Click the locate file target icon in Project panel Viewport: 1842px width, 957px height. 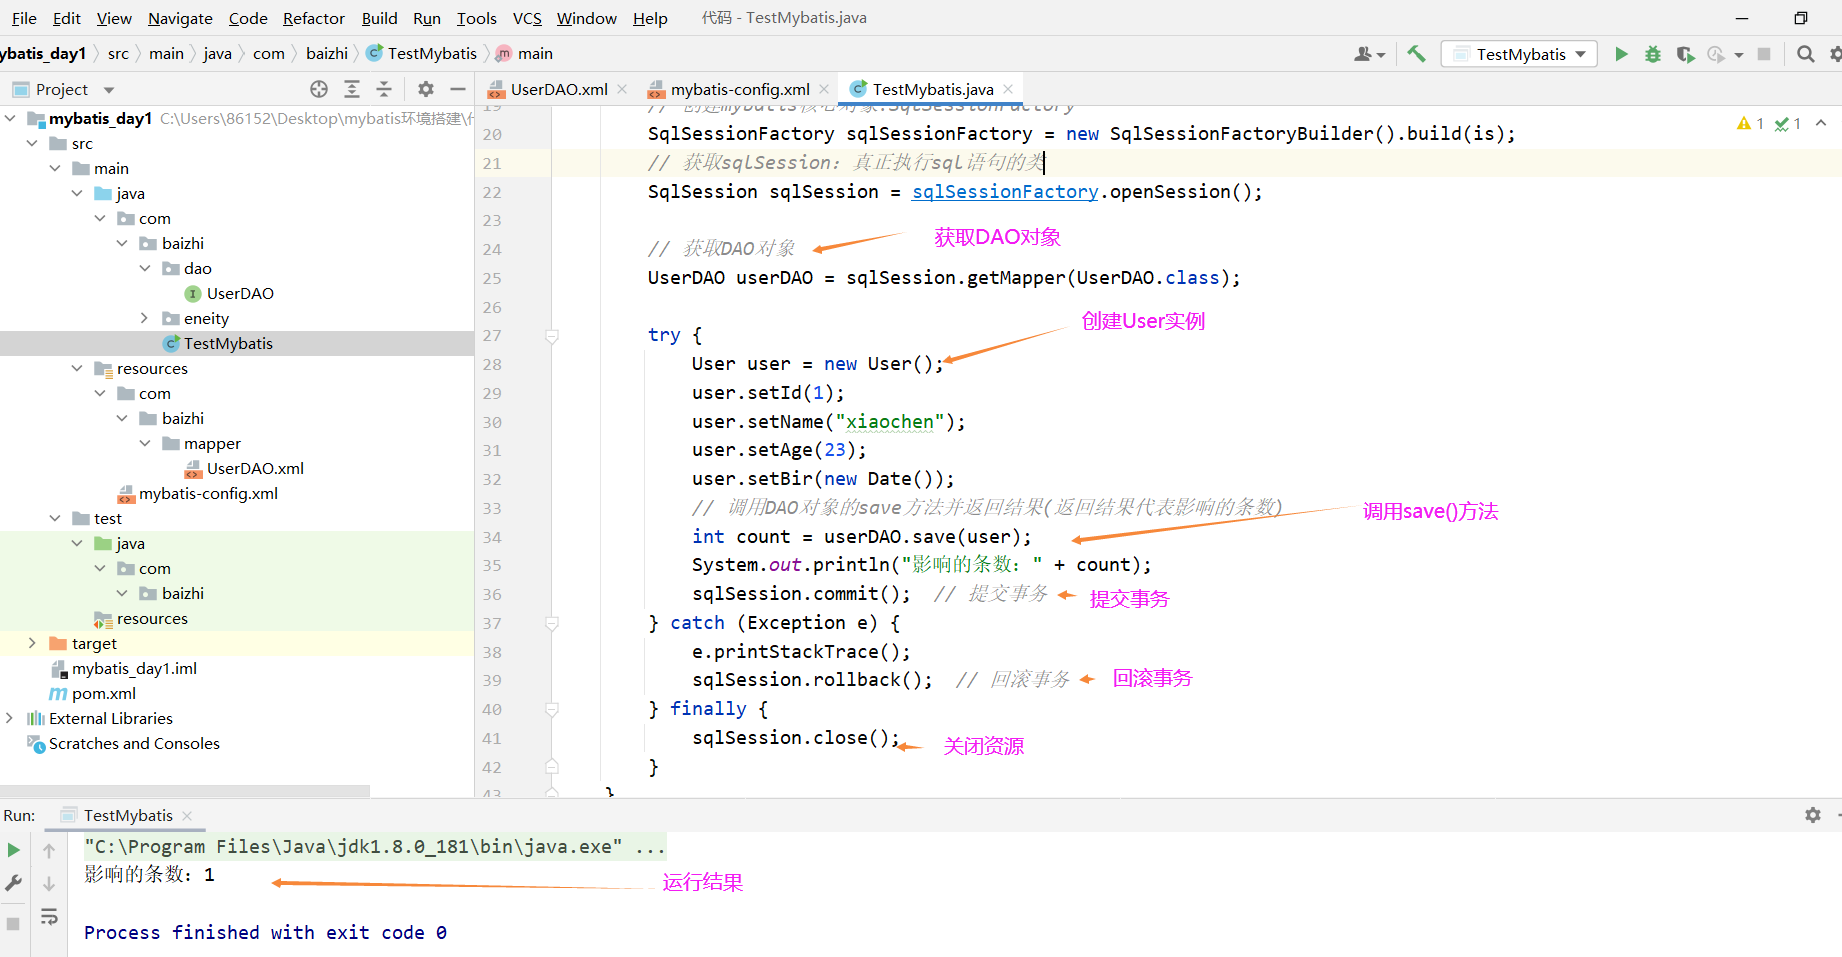(x=319, y=89)
